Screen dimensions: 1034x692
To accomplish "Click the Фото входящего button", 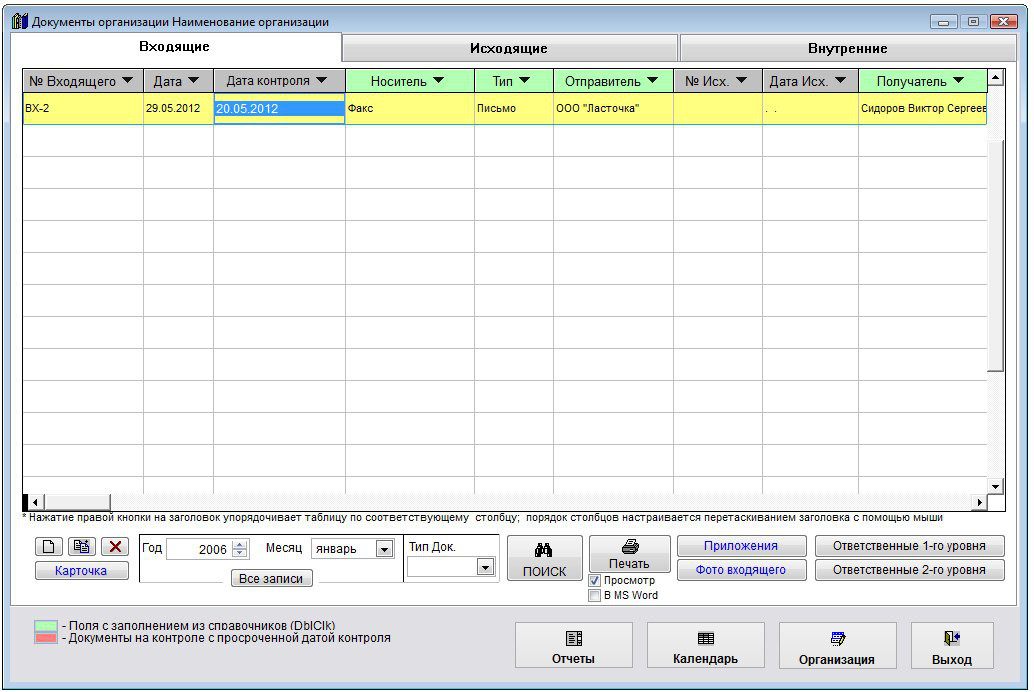I will (x=741, y=570).
